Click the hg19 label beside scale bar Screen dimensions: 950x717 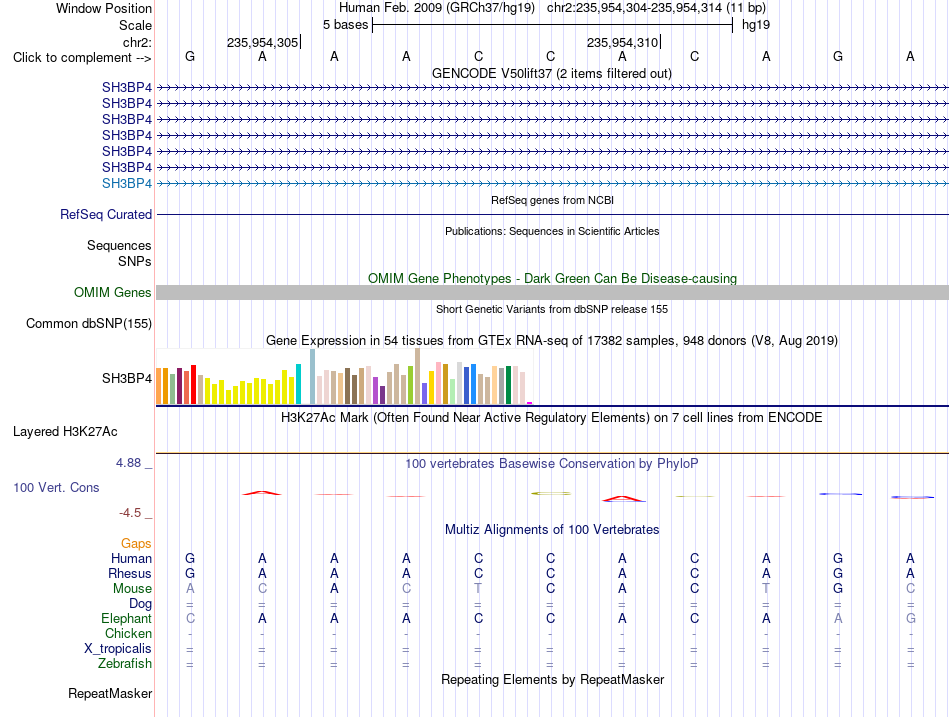pos(756,25)
